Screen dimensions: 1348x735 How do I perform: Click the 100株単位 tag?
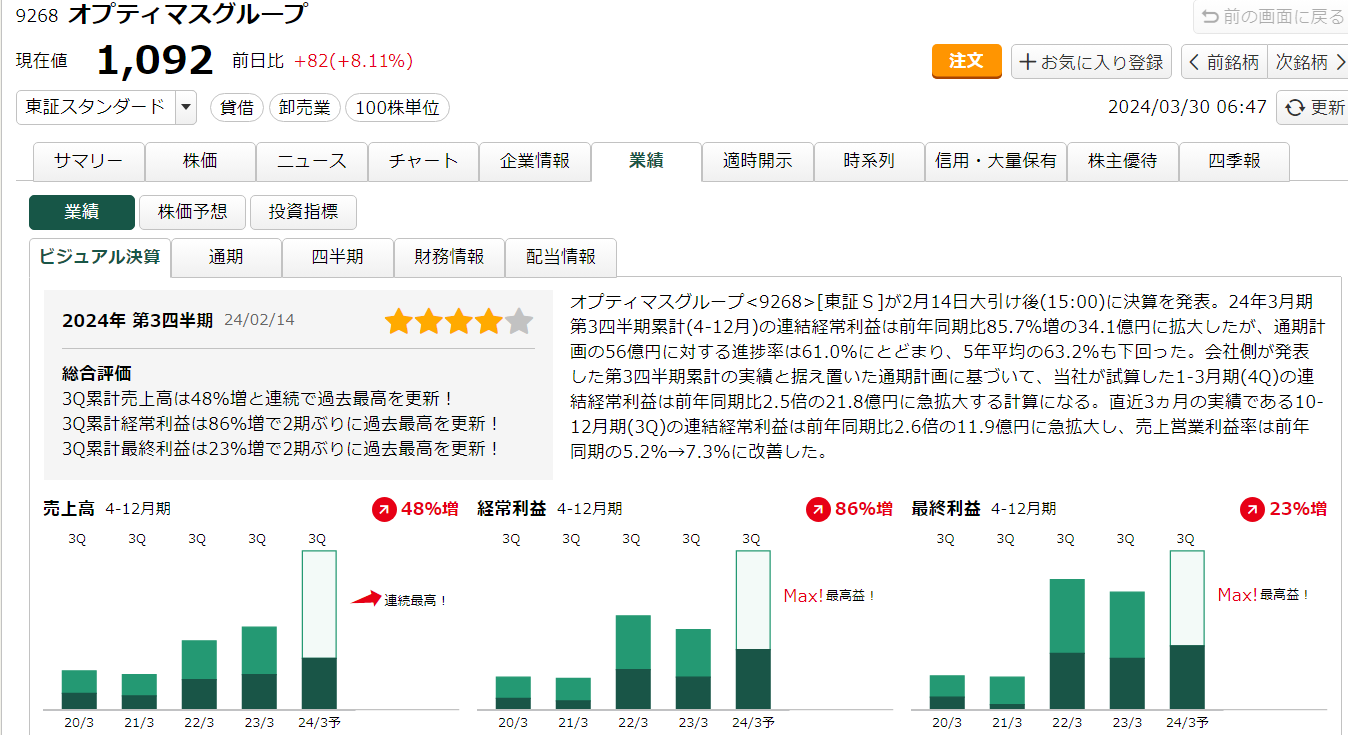(x=397, y=108)
